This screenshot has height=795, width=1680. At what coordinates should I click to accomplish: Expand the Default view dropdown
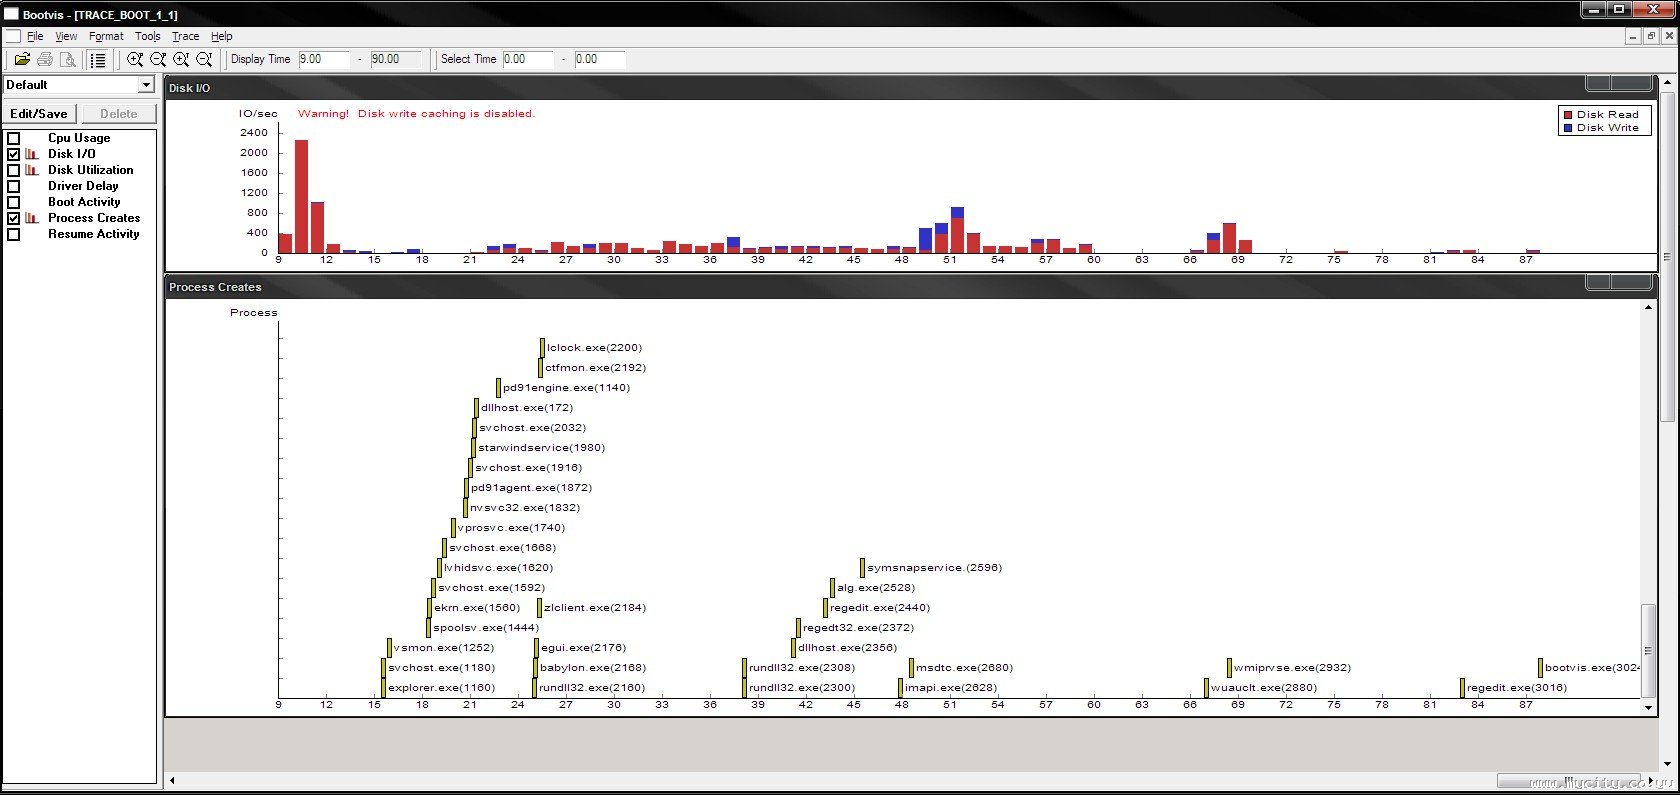tap(146, 85)
